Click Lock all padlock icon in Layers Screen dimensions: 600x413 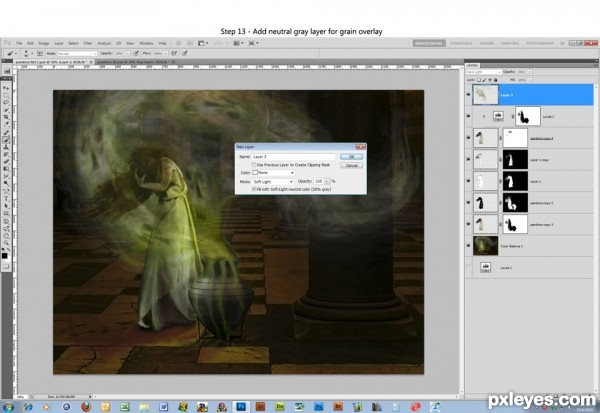click(496, 80)
